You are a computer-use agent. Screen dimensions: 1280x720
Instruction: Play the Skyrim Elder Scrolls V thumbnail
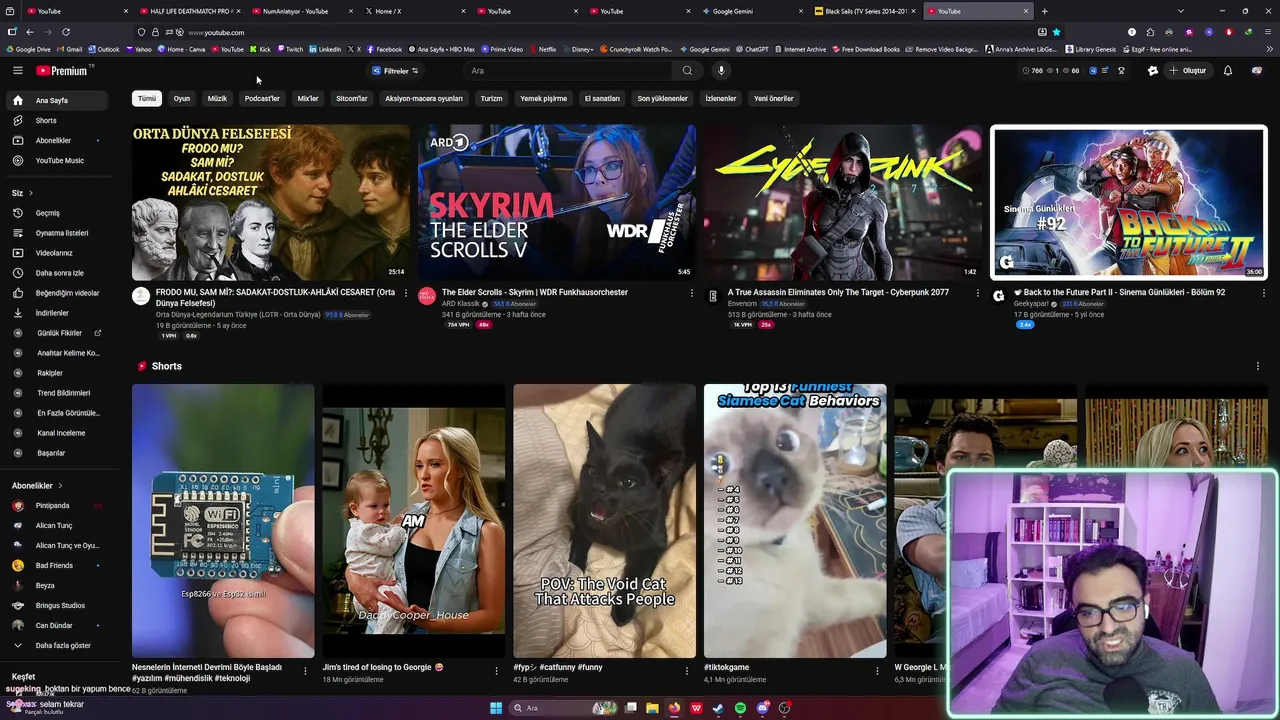click(557, 202)
